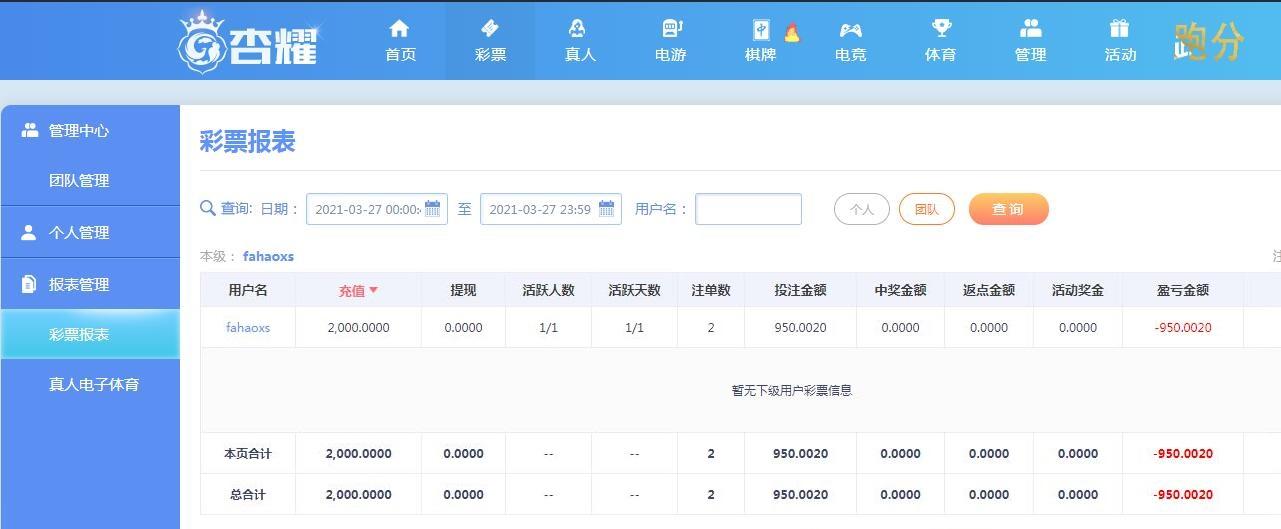Viewport: 1281px width, 529px height.
Task: Open the end date calendar picker icon
Action: coord(607,209)
